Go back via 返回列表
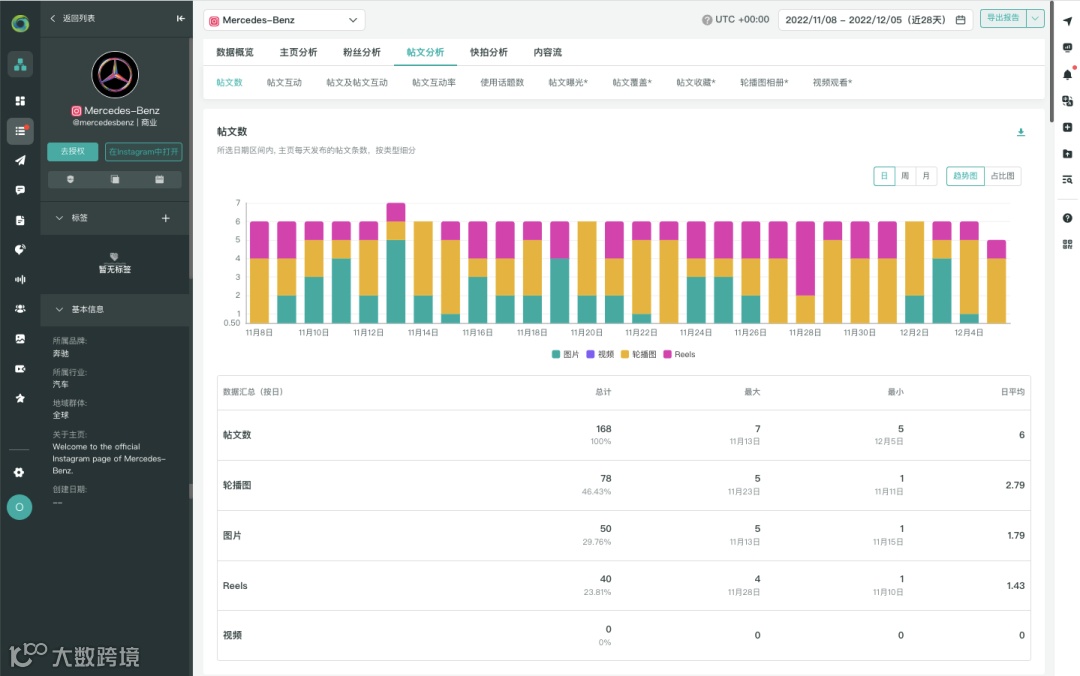 click(x=73, y=19)
